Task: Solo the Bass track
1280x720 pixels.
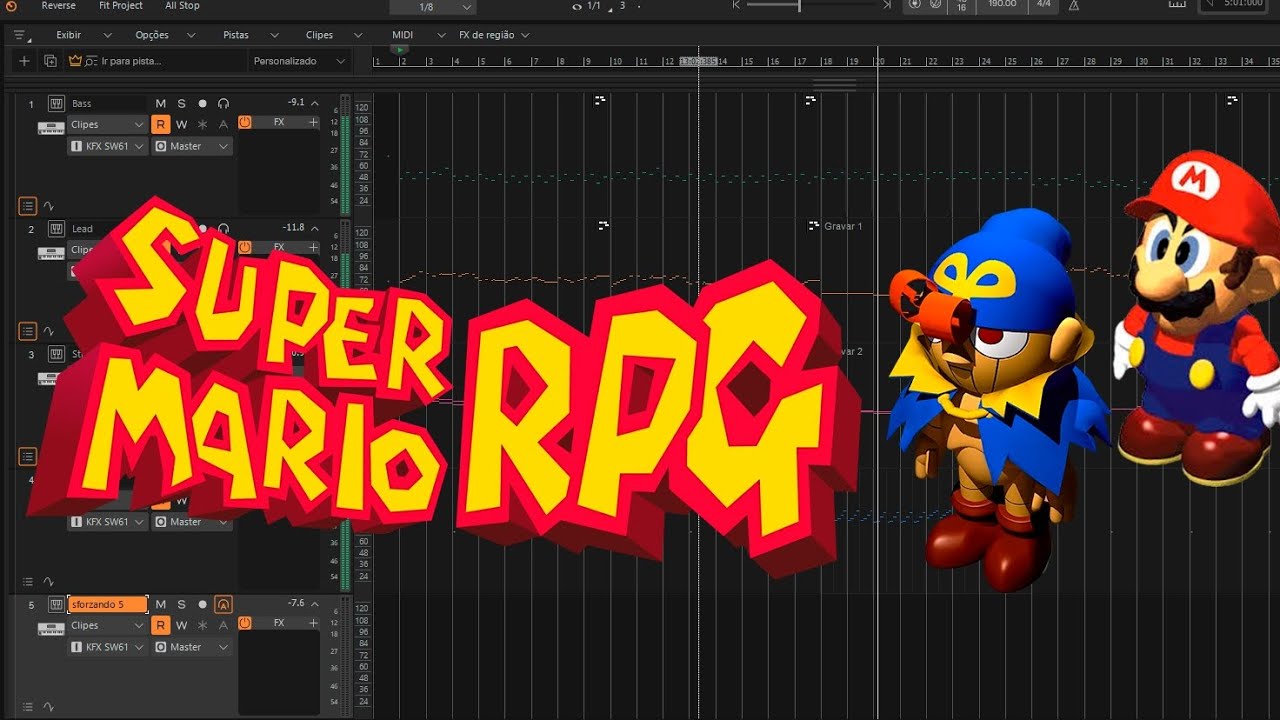Action: pos(181,103)
